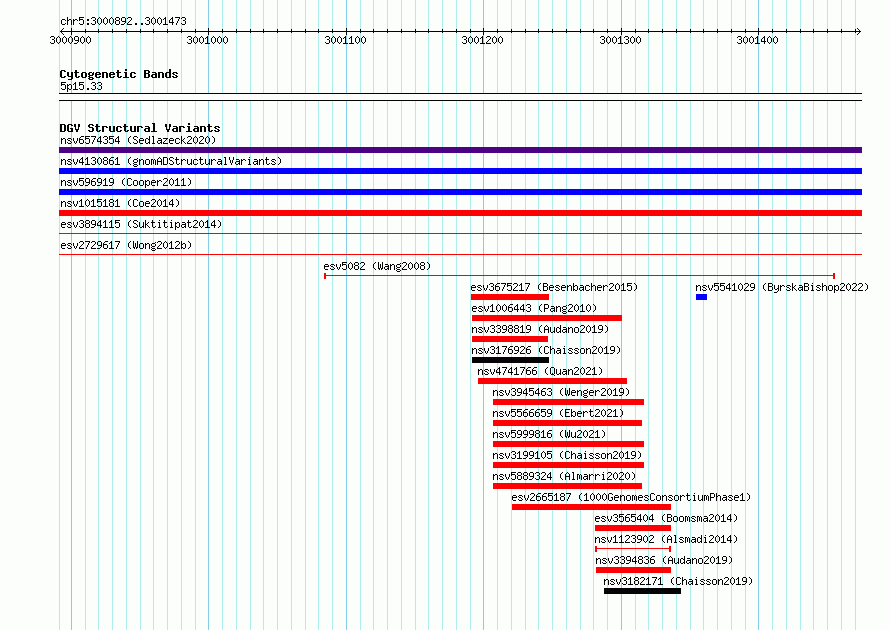Click the red nsv3945463 Wenger2019 bar

coord(568,402)
